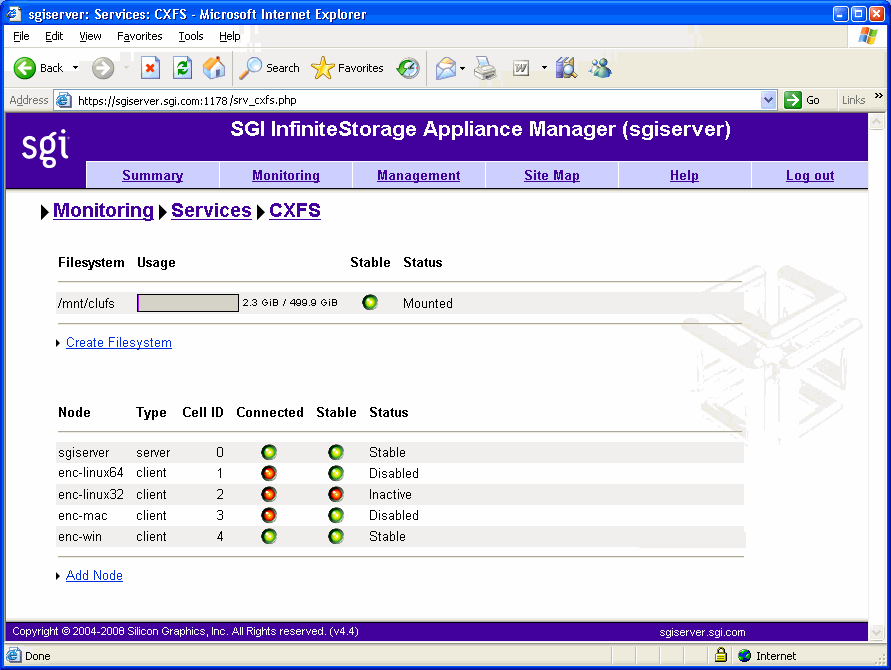Viewport: 891px width, 670px height.
Task: Open the File menu
Action: (21, 36)
